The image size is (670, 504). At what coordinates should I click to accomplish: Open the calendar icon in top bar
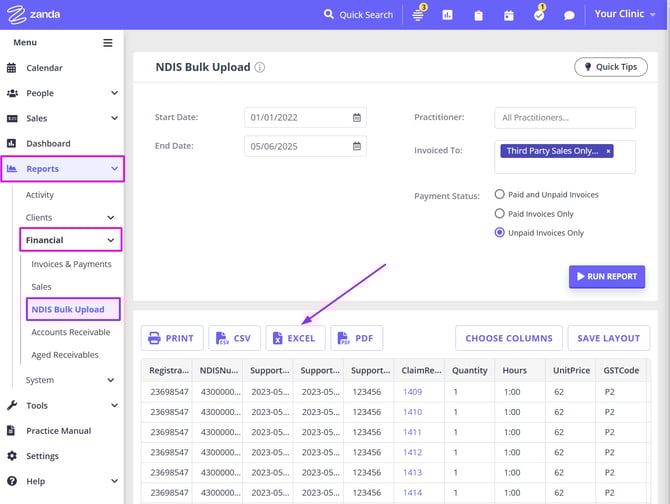(x=508, y=15)
